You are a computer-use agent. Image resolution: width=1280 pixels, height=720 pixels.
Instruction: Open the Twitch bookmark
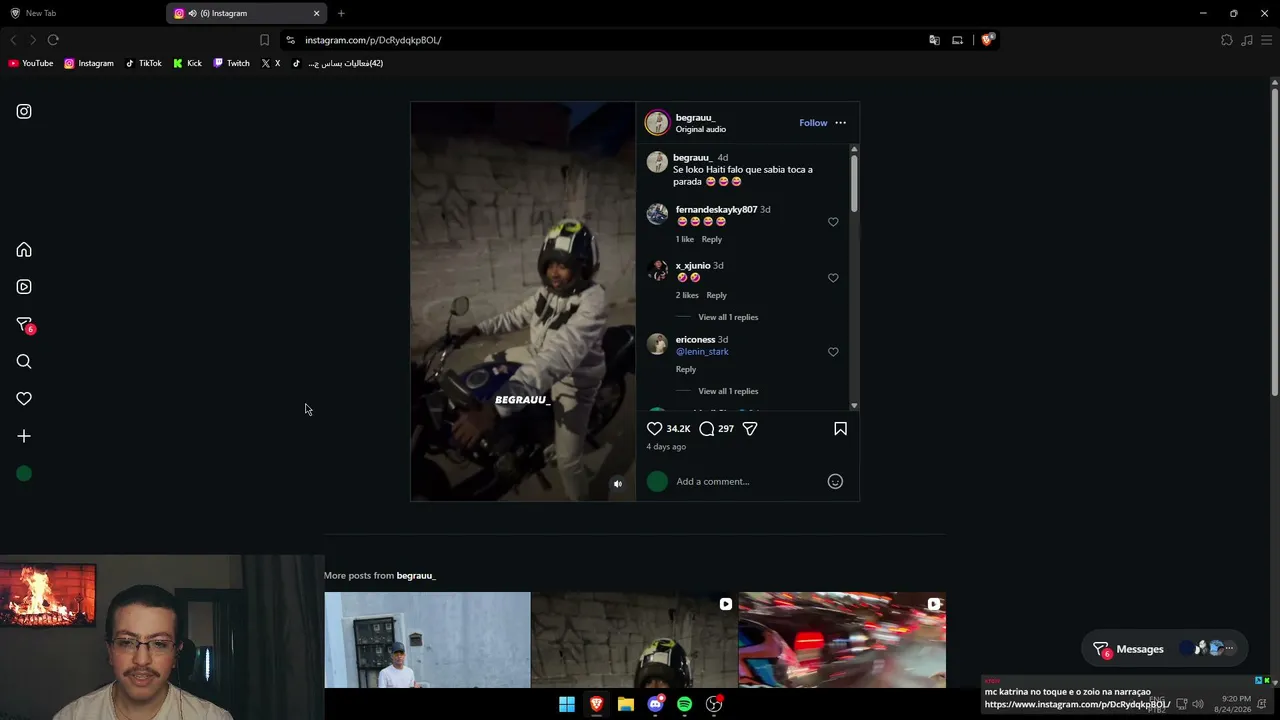coord(231,64)
